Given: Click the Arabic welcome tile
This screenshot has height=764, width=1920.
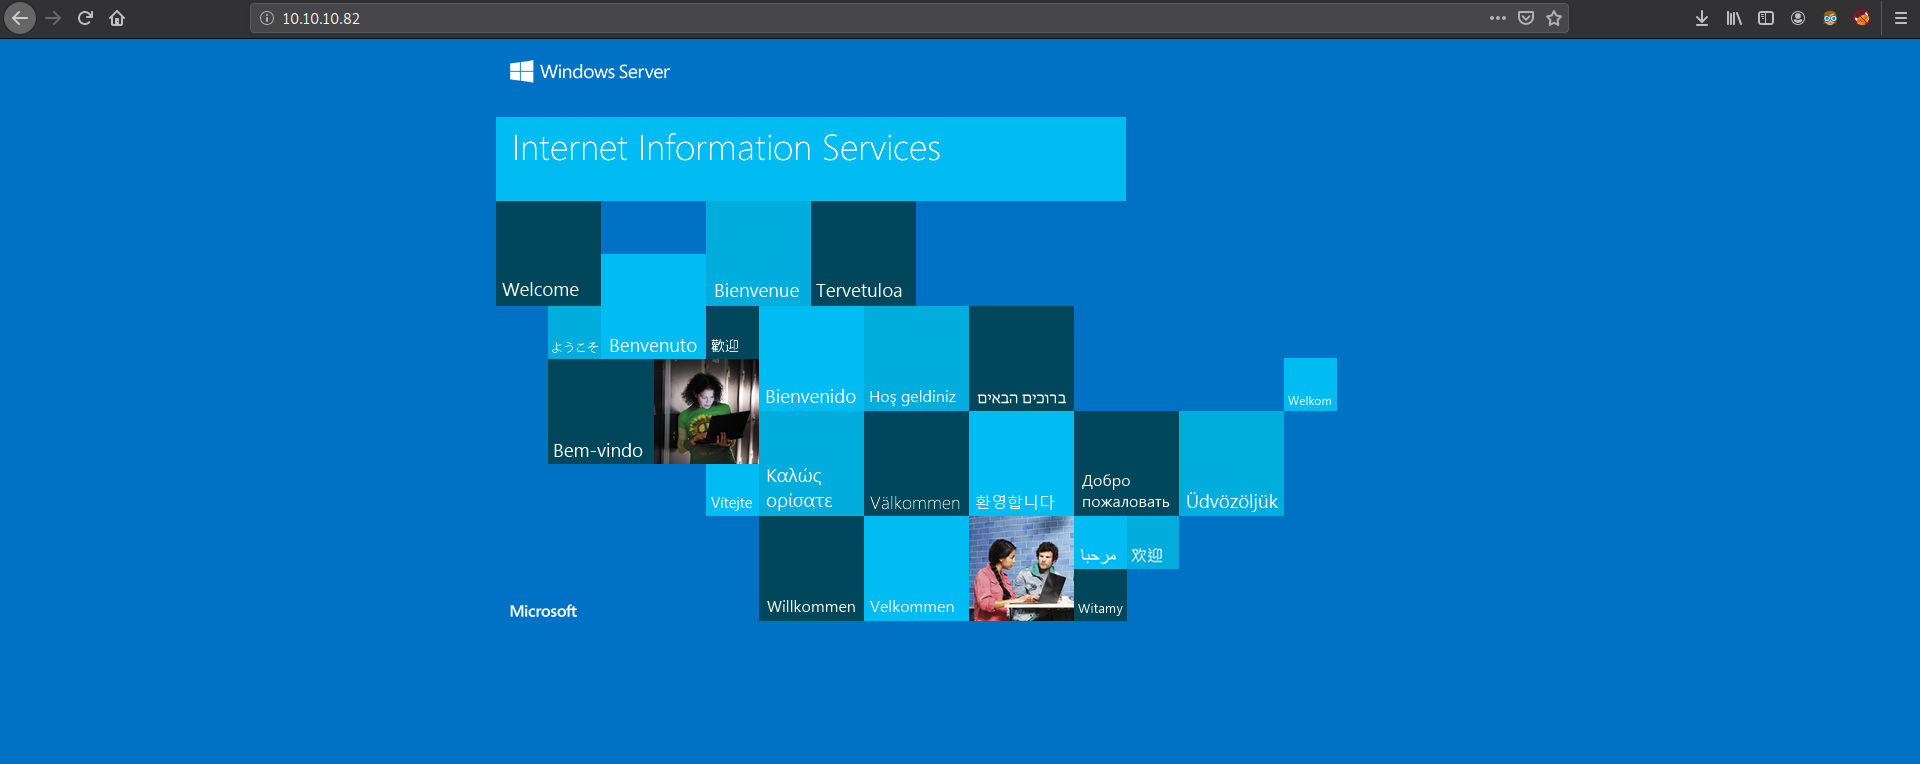Looking at the screenshot, I should coord(1100,542).
